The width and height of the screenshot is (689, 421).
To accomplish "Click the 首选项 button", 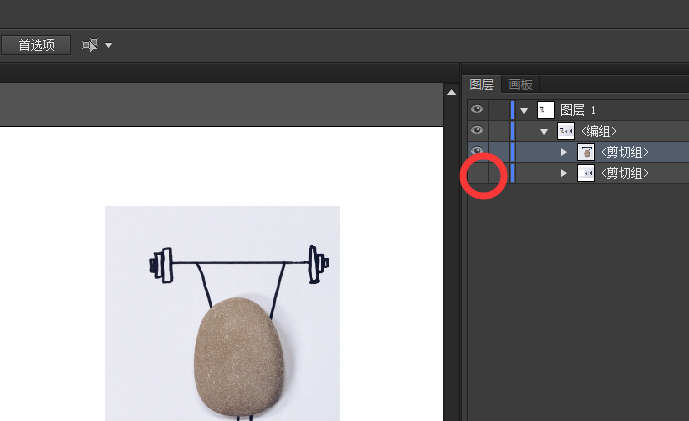I will 36,45.
